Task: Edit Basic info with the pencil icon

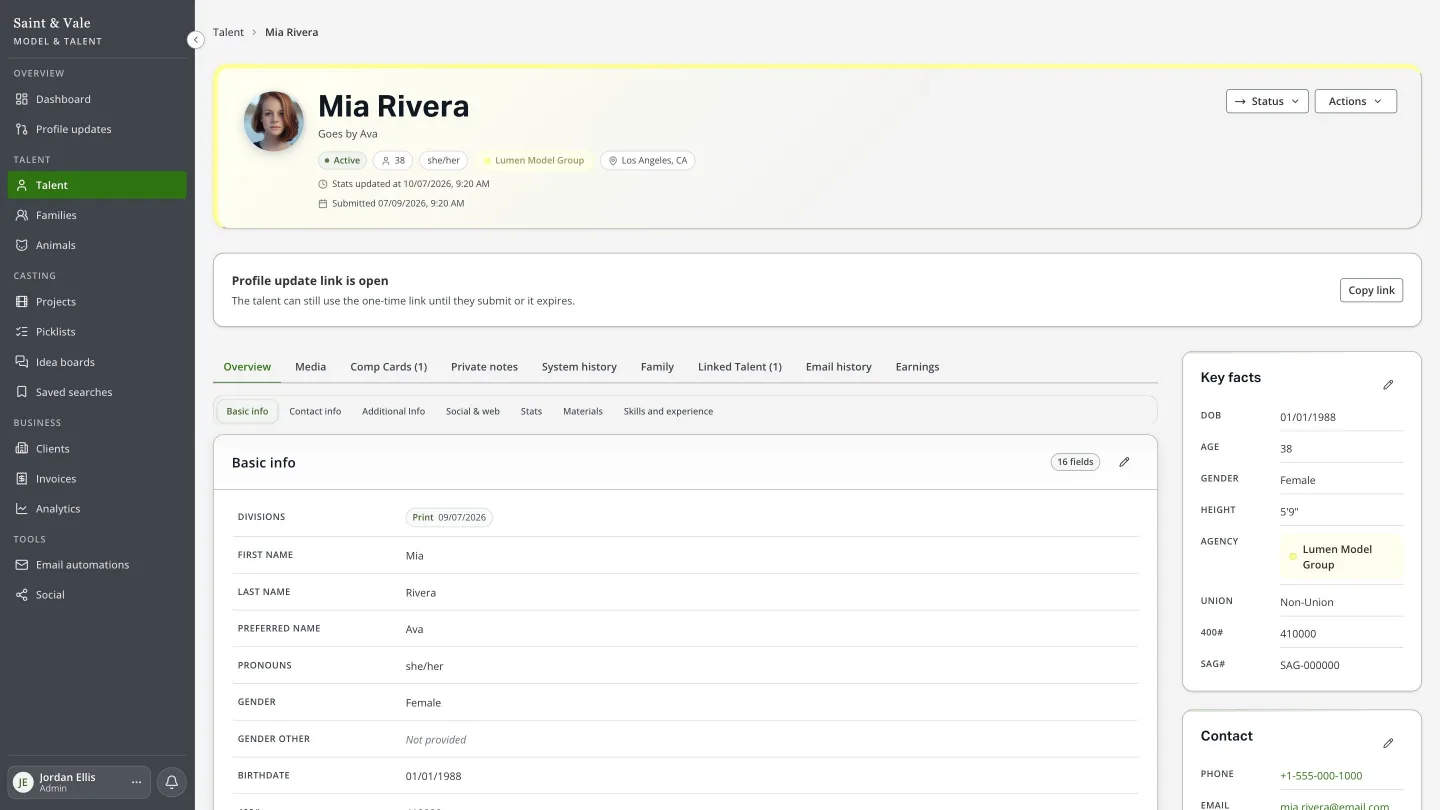Action: [x=1124, y=462]
